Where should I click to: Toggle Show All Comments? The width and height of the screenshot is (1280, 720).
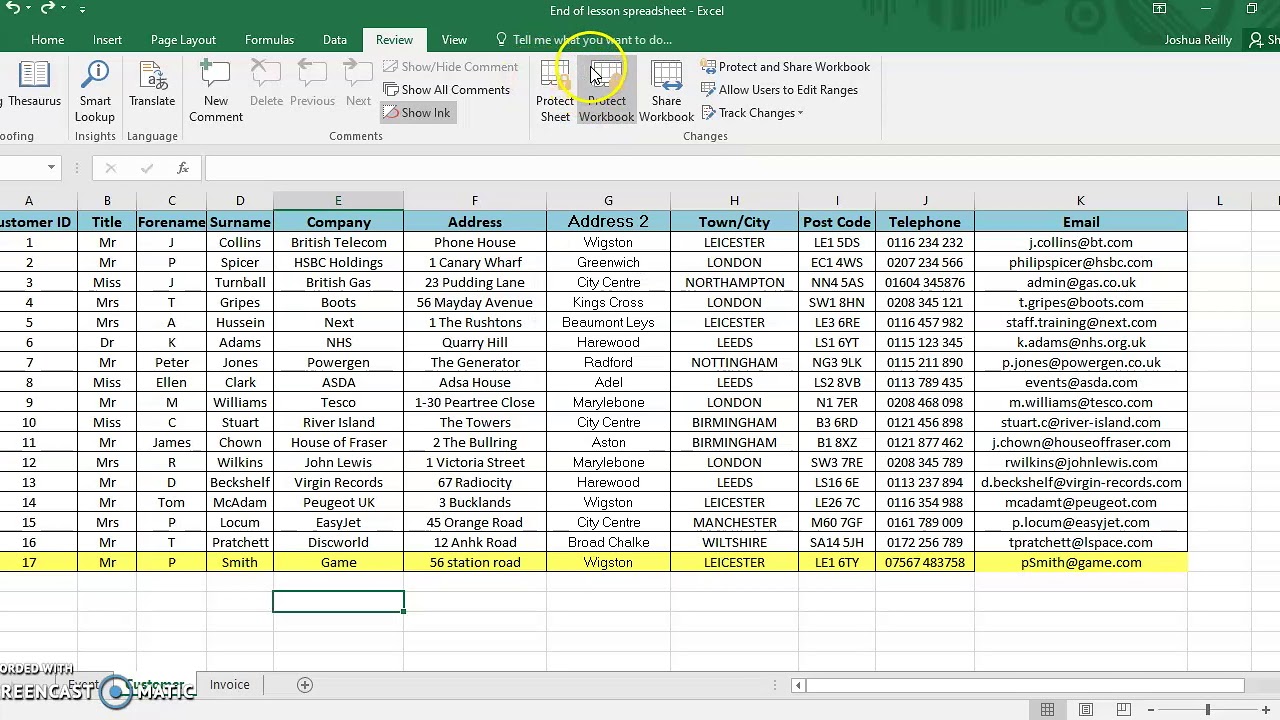click(x=446, y=90)
